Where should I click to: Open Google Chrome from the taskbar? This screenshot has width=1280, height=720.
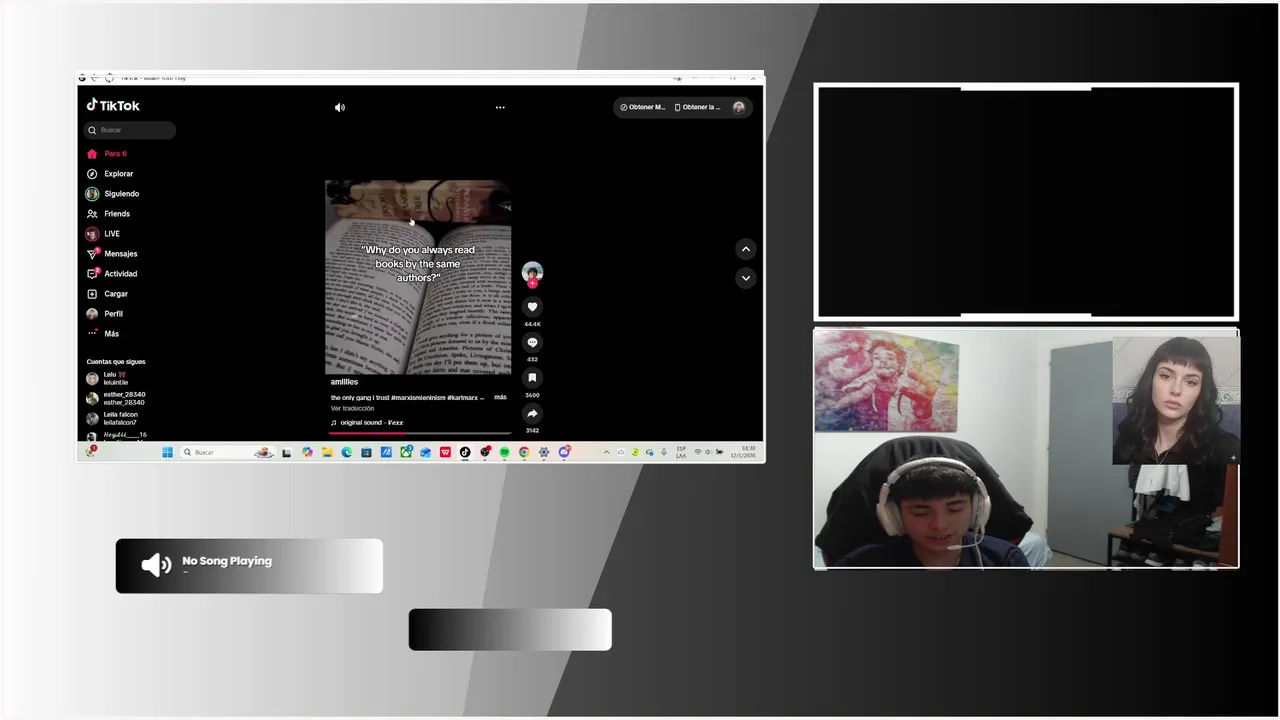tap(523, 452)
